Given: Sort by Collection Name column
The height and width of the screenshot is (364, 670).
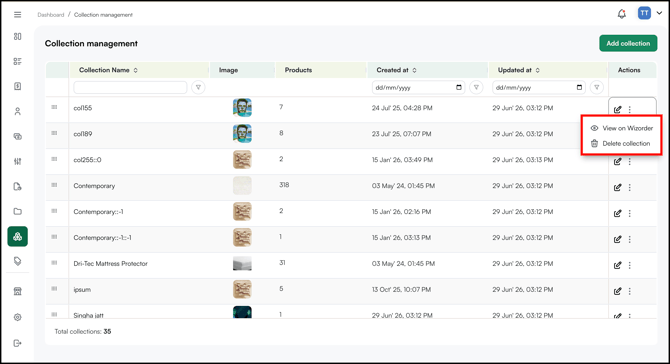Looking at the screenshot, I should (135, 70).
